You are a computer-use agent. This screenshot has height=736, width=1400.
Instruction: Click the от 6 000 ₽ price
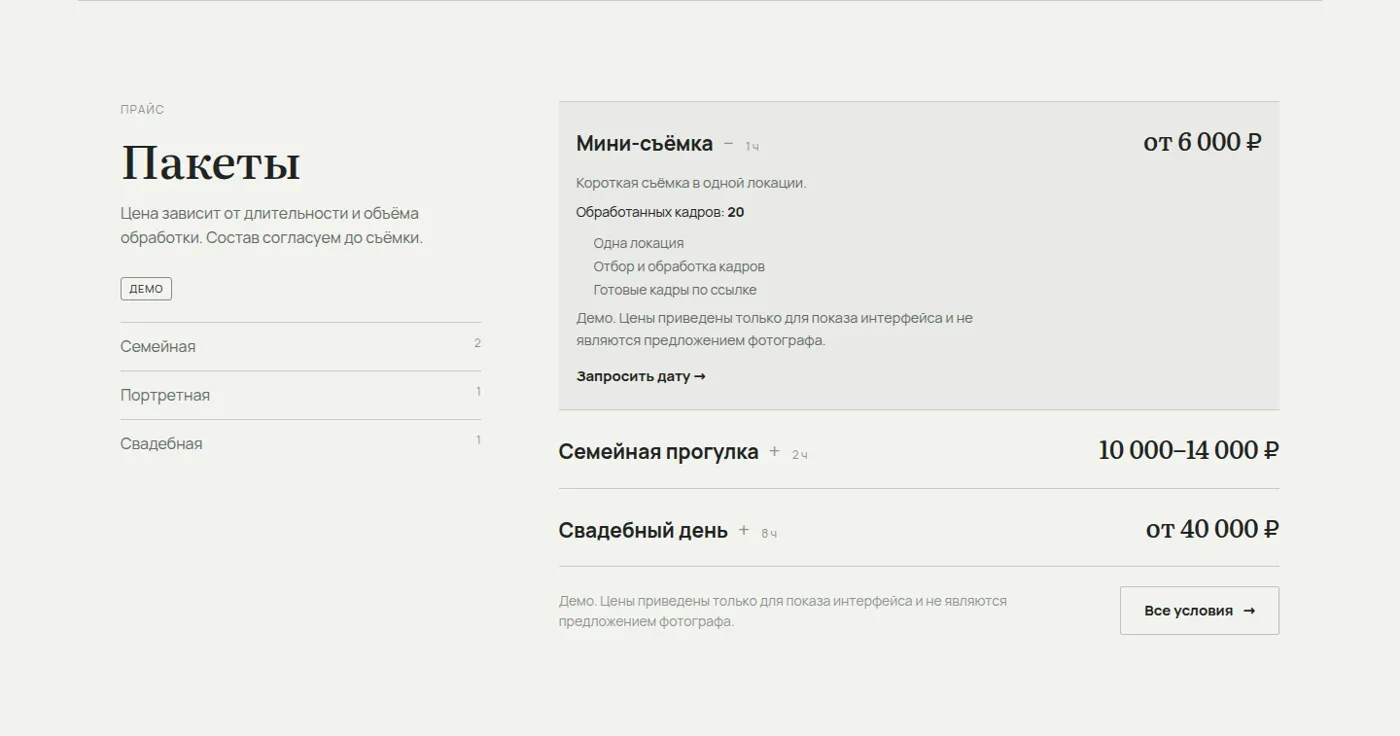click(x=1202, y=143)
